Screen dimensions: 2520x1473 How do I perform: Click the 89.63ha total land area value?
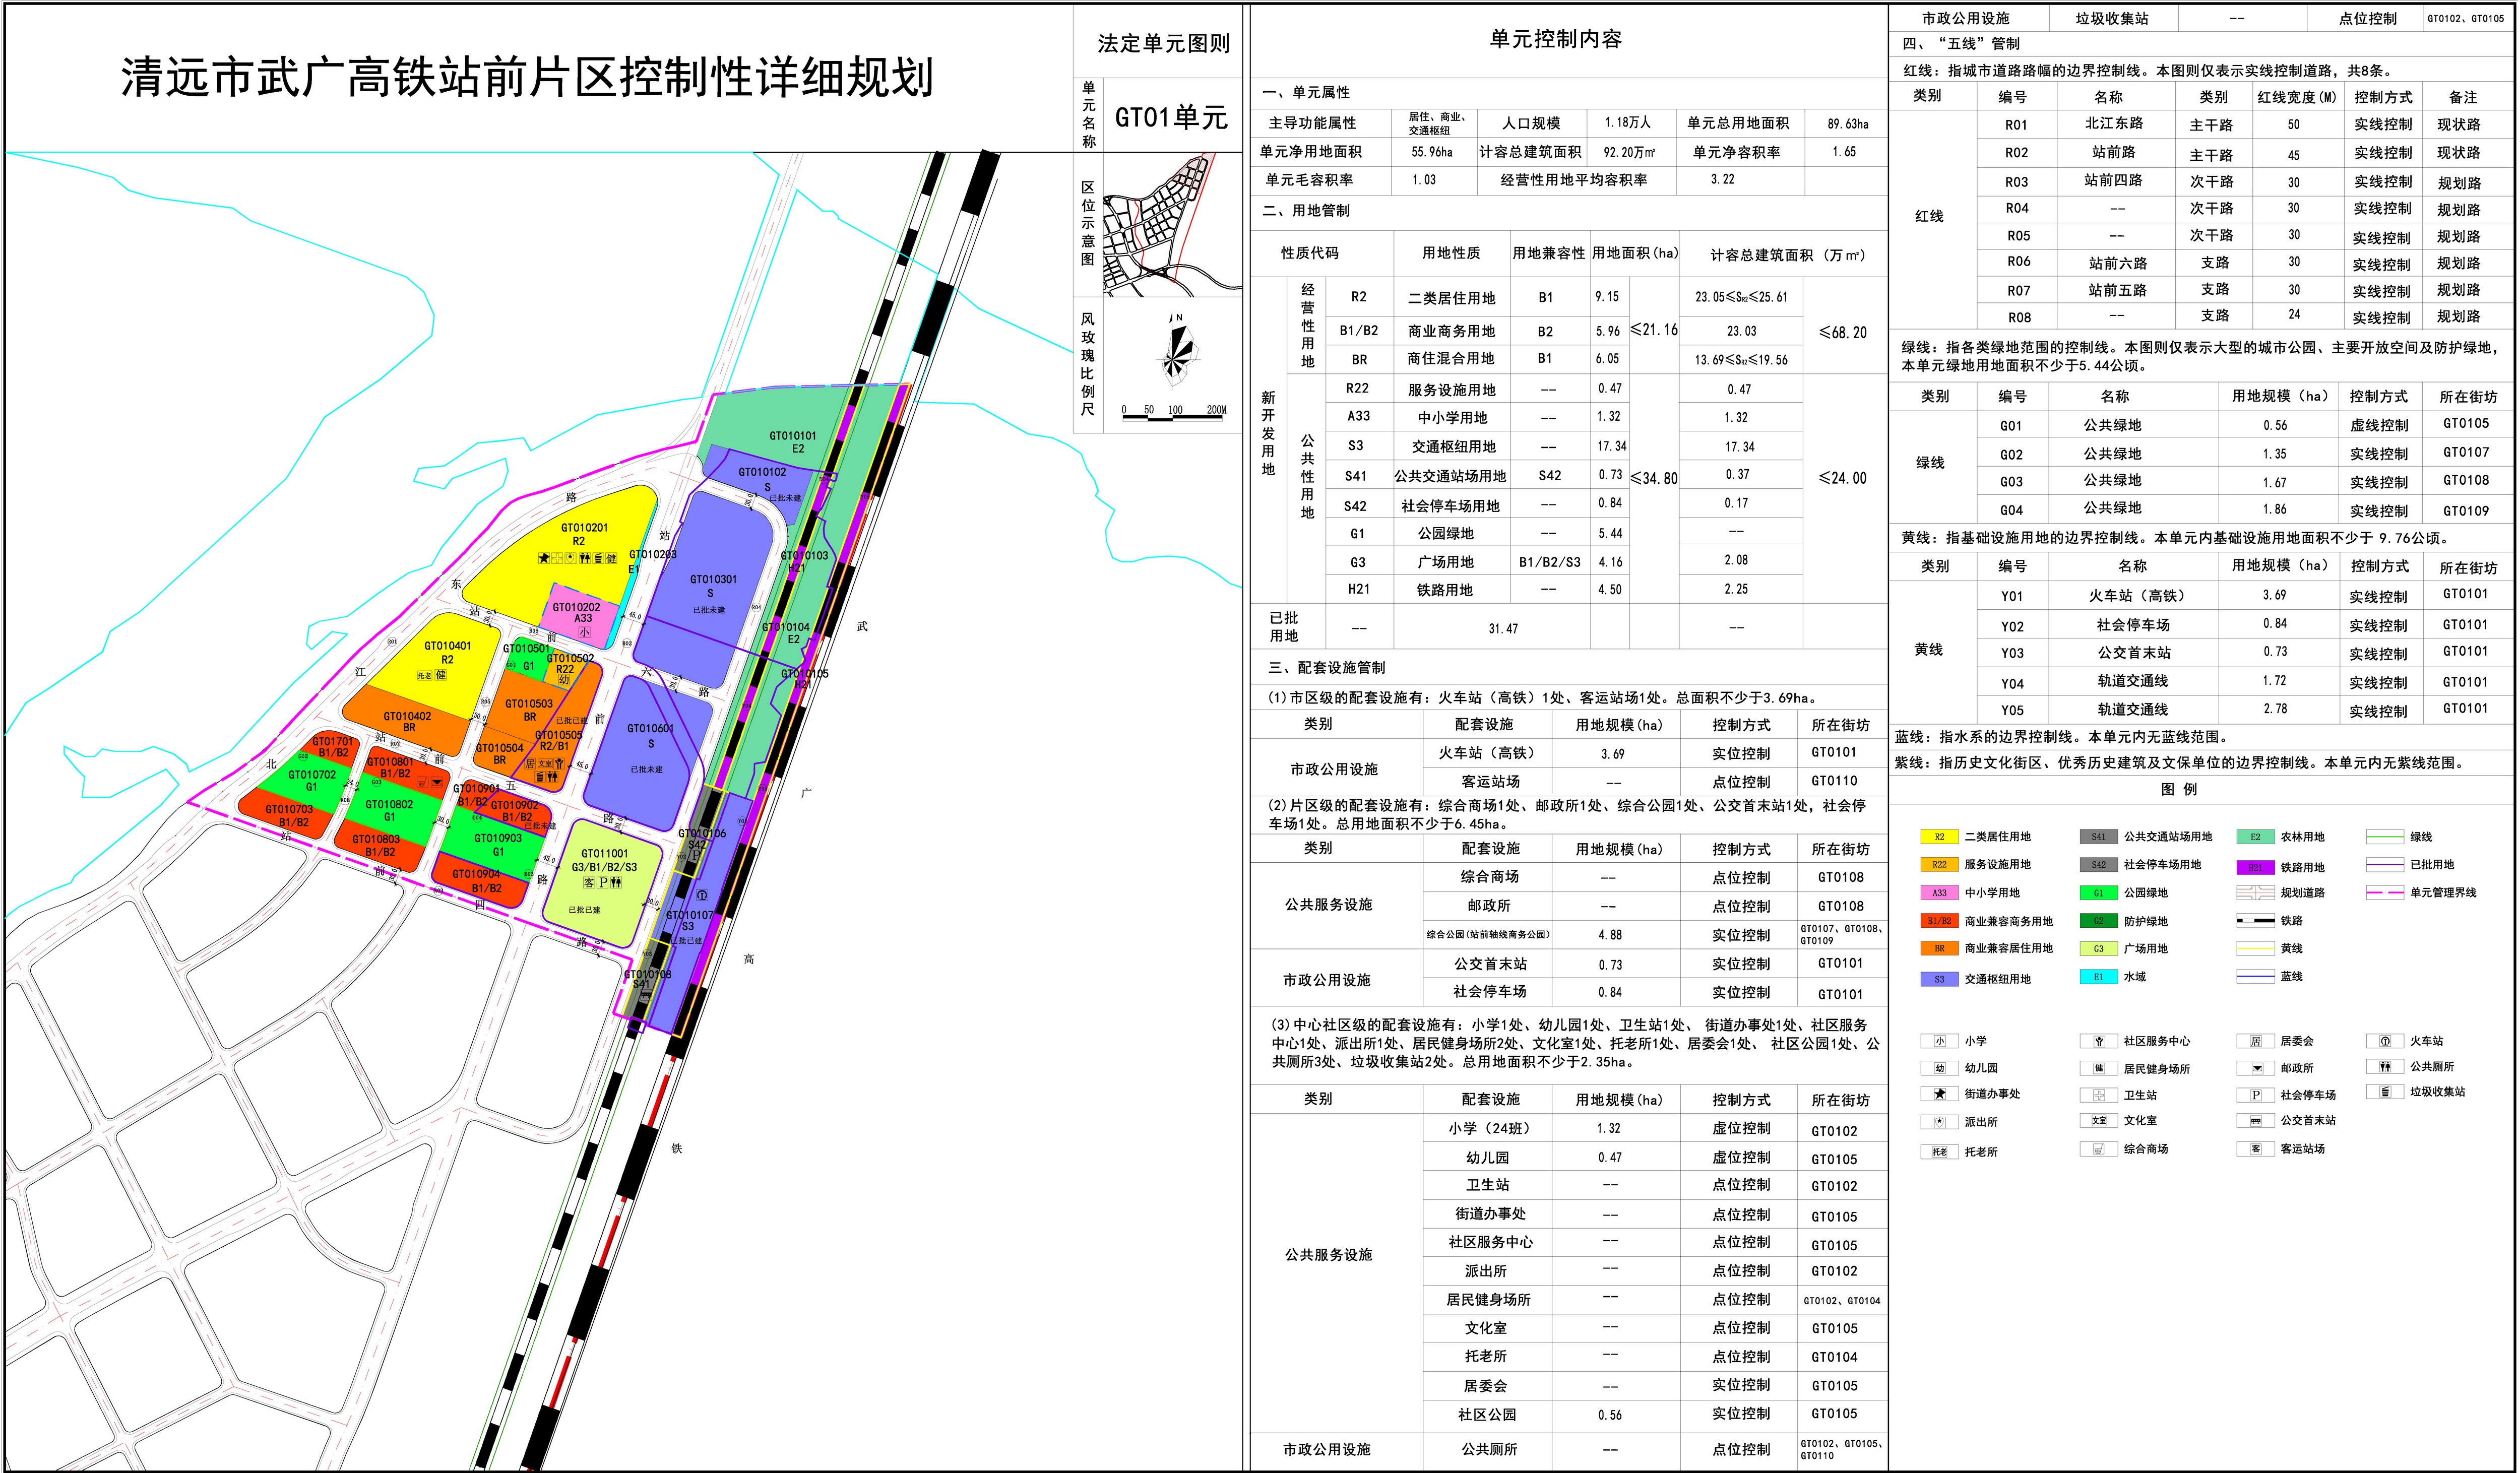pyautogui.click(x=1847, y=124)
